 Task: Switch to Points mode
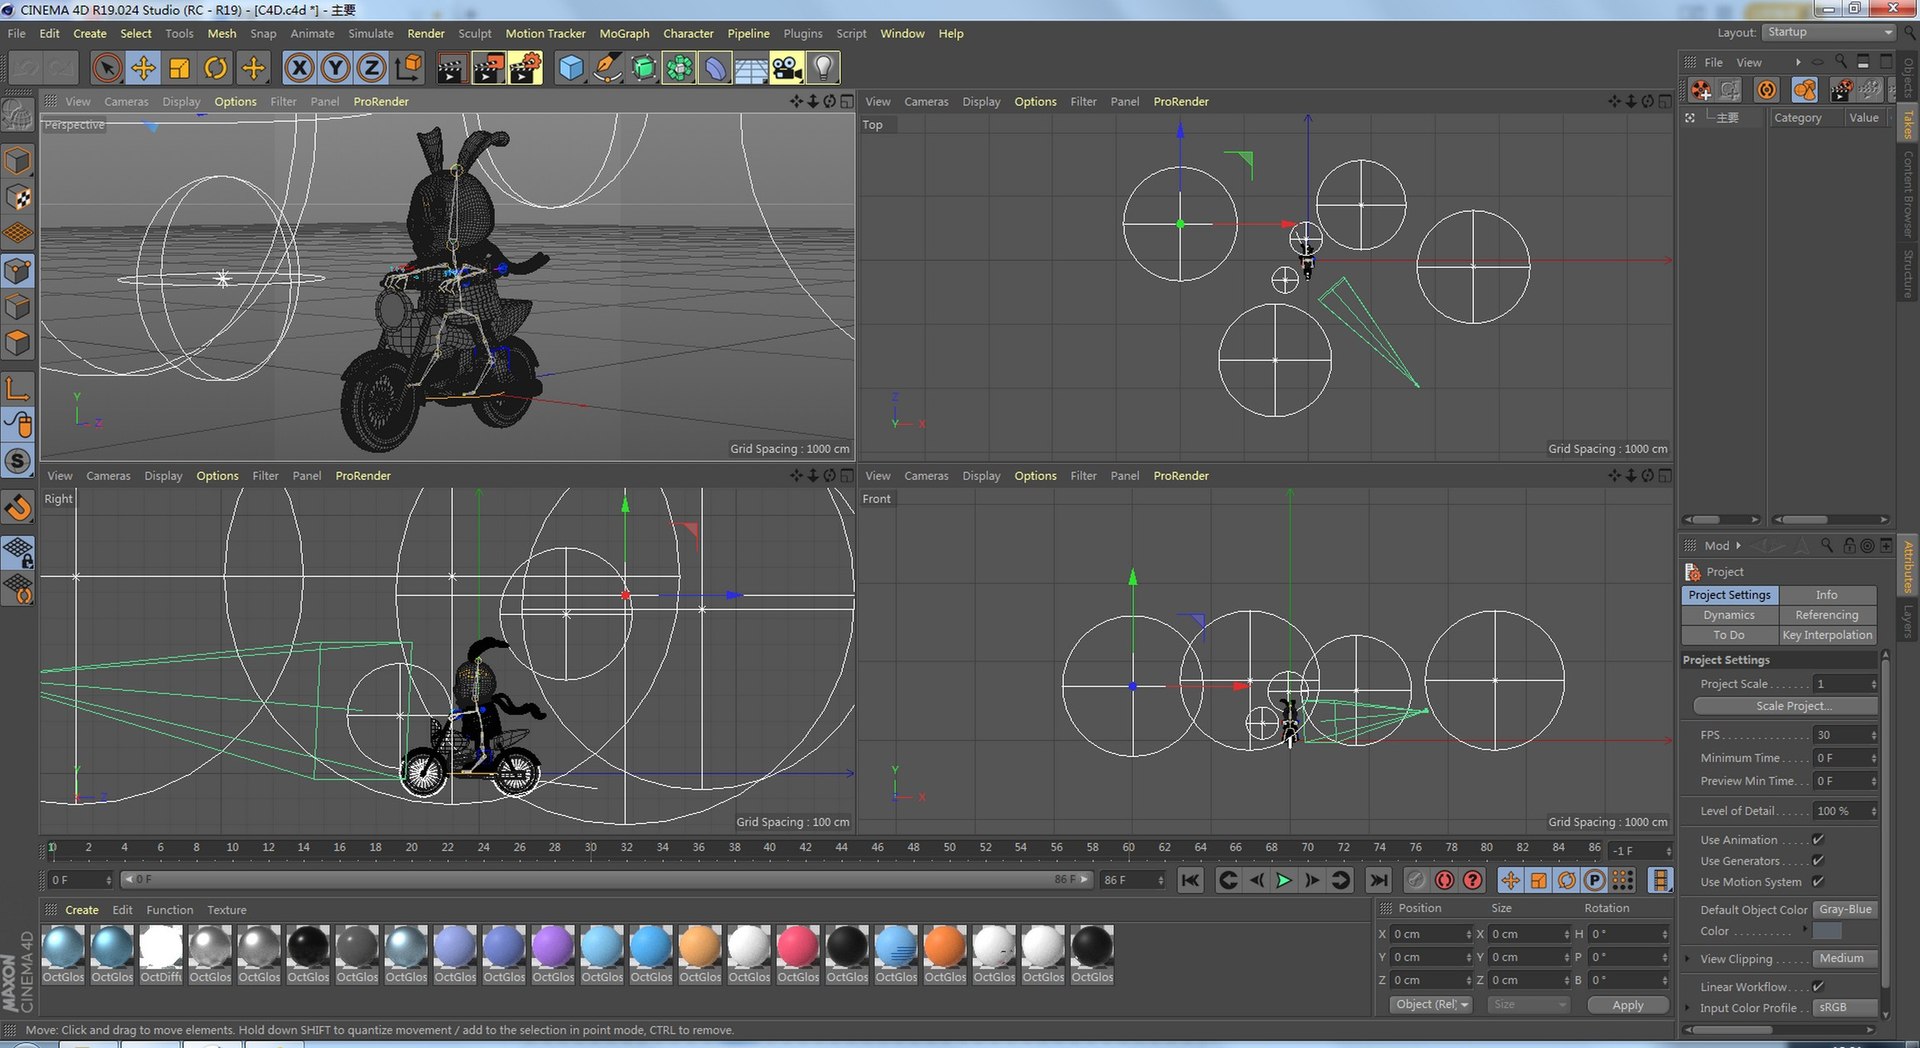pos(18,271)
